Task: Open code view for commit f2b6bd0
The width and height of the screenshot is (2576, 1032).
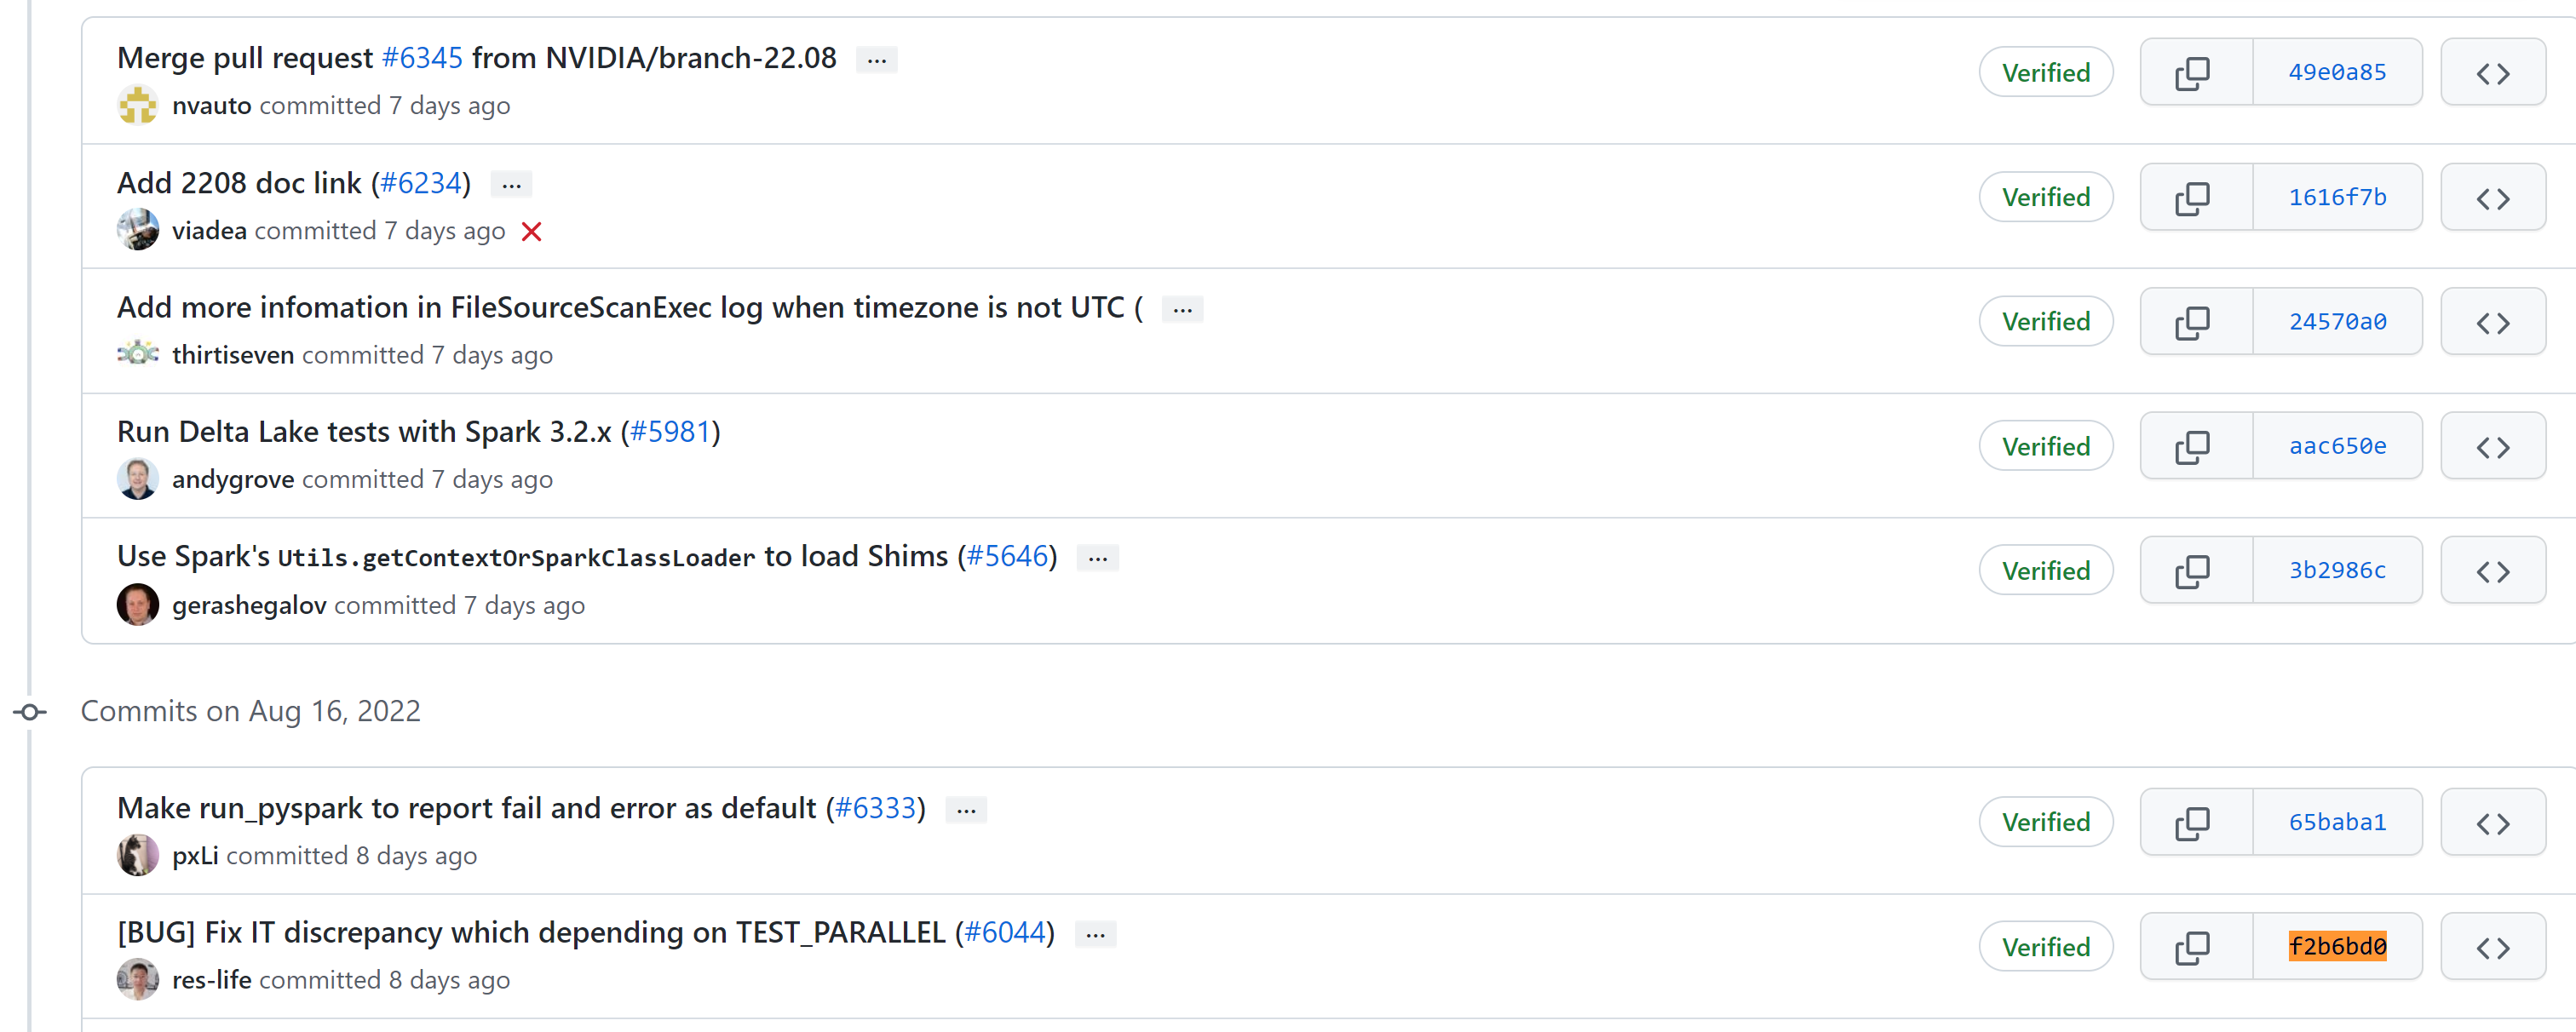Action: pos(2493,946)
